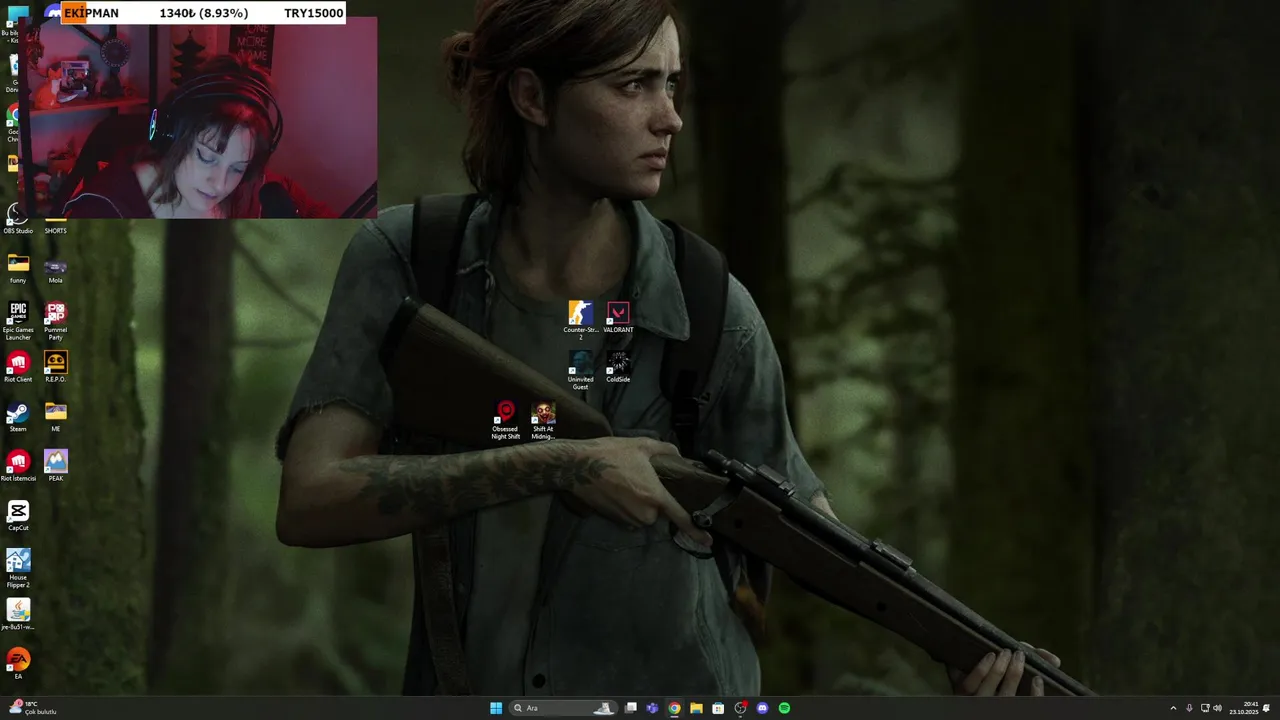Launch Epic Games Launcher shortcut
The height and width of the screenshot is (720, 1280).
click(18, 321)
